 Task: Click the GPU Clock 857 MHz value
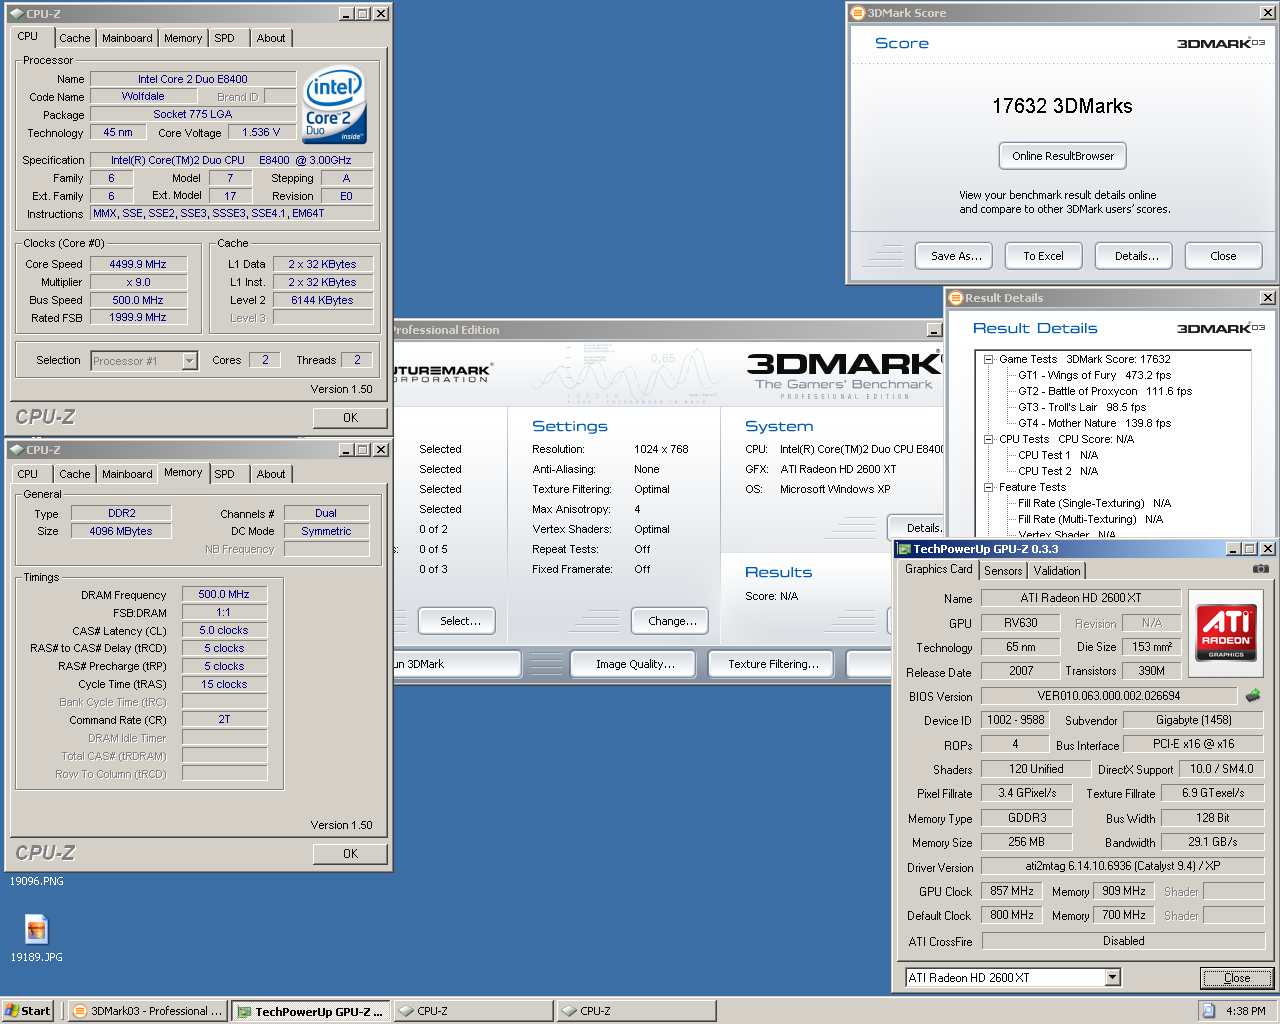[x=1012, y=891]
